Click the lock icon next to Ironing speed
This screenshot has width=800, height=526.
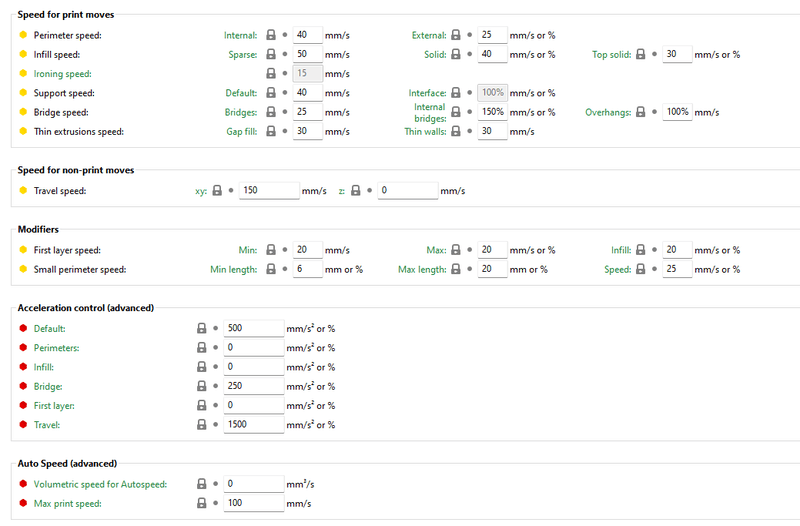[x=270, y=73]
